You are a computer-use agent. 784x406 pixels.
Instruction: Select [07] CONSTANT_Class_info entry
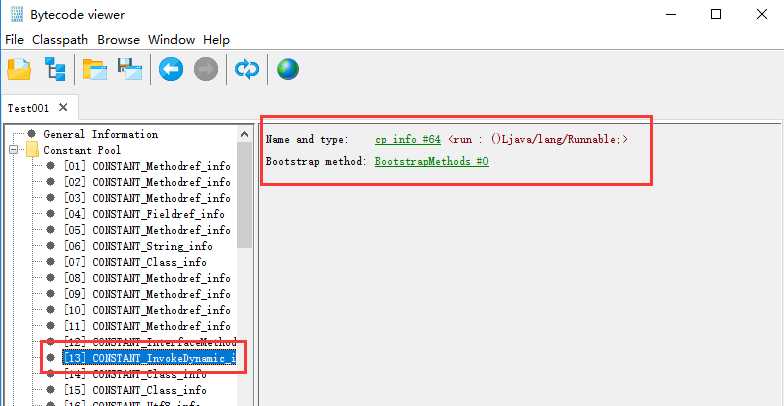coord(135,262)
